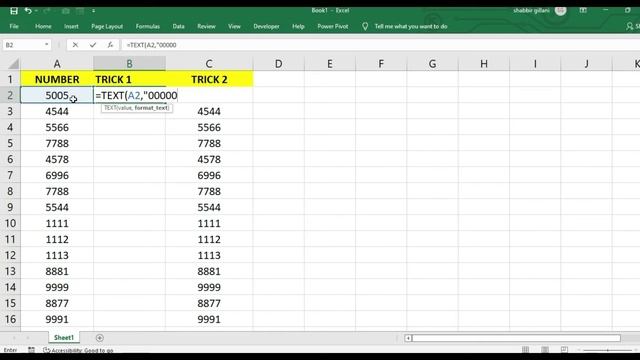Open the Developer tab
640x360 pixels.
point(266,26)
